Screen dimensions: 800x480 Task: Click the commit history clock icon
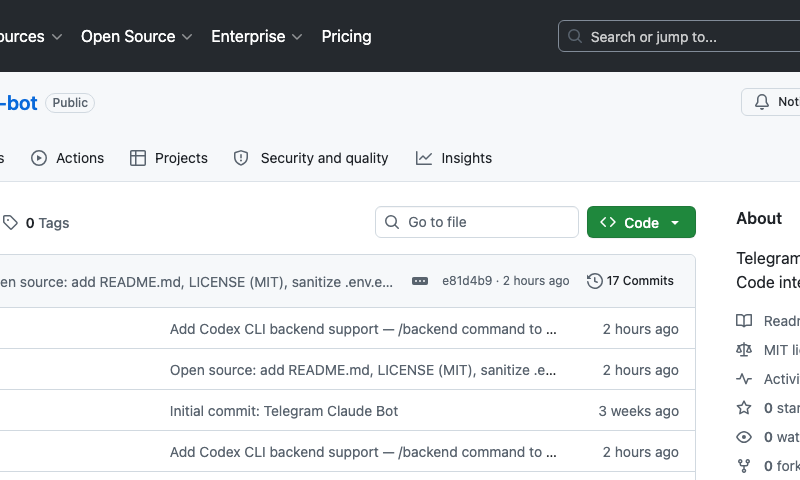tap(595, 281)
